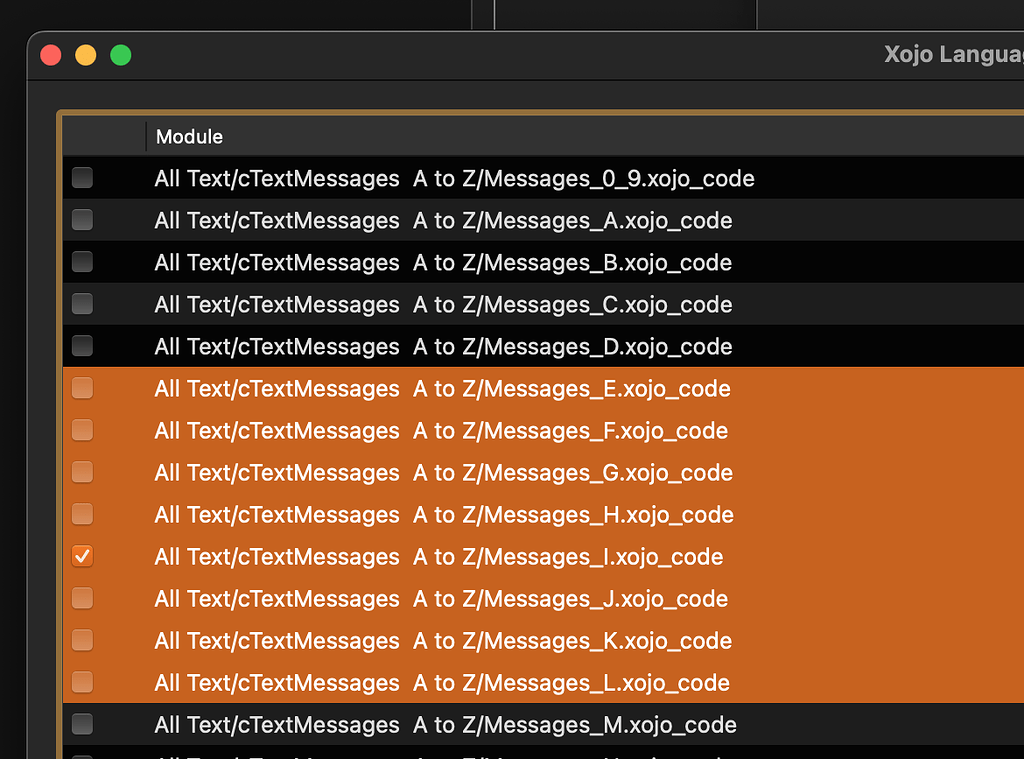
Task: Check the Messages_H.xojo_code checkbox
Action: pos(82,514)
